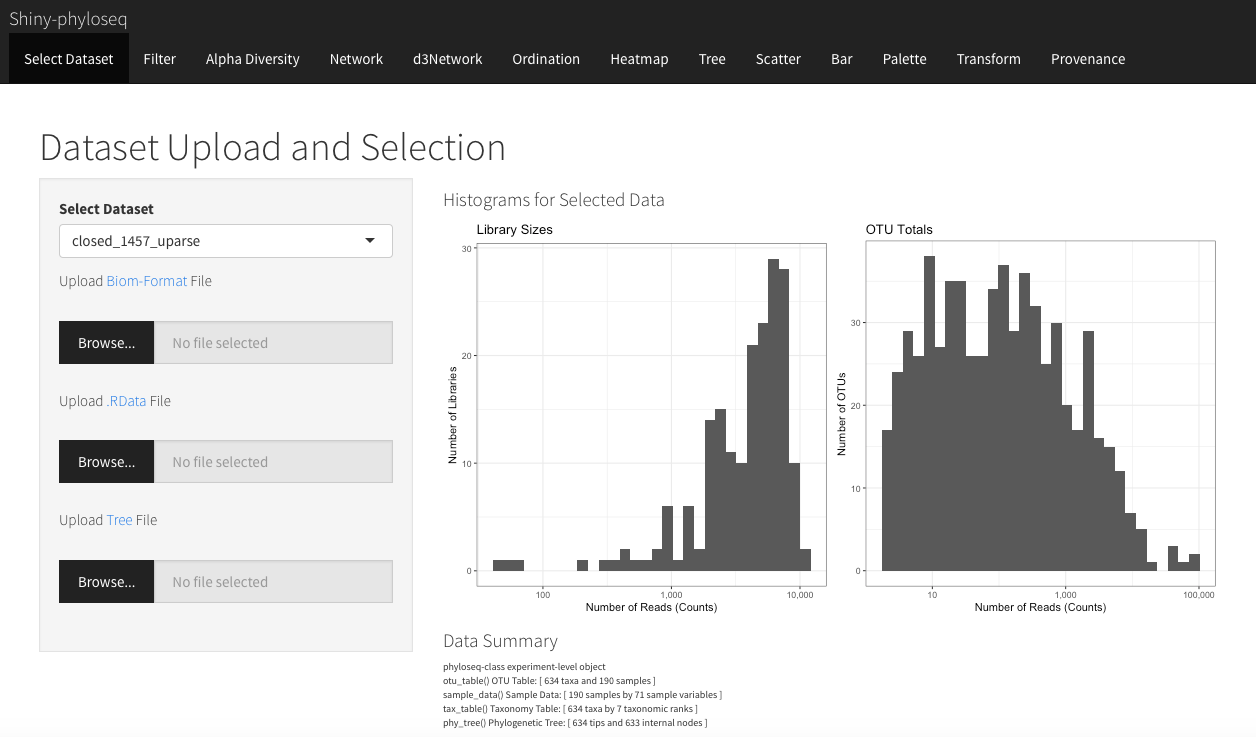Open the Scatter tab
This screenshot has height=737, width=1256.
tap(778, 59)
